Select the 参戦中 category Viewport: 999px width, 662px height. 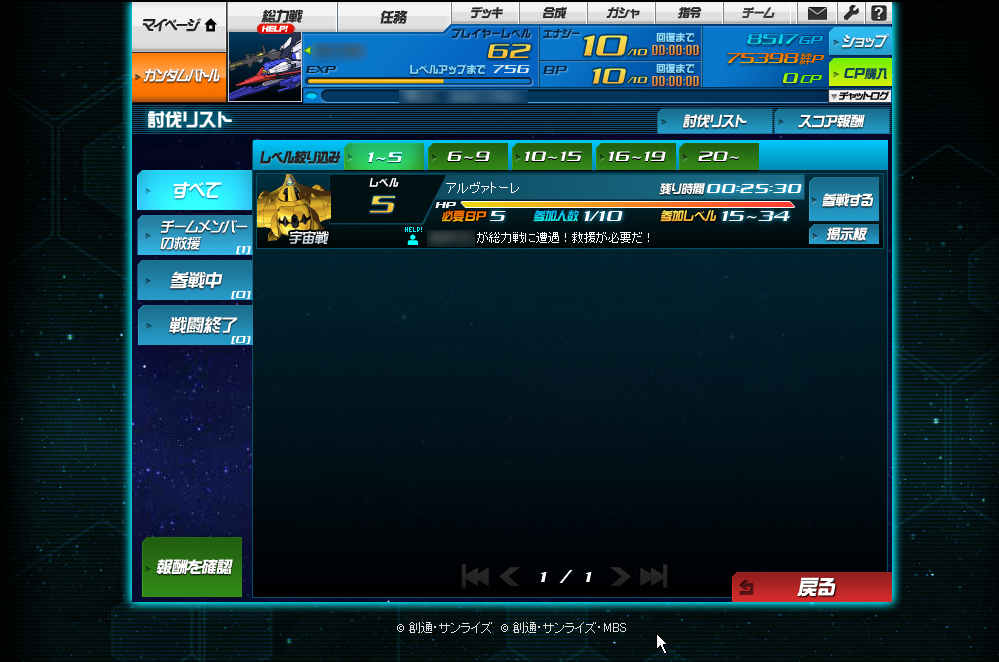pyautogui.click(x=195, y=280)
